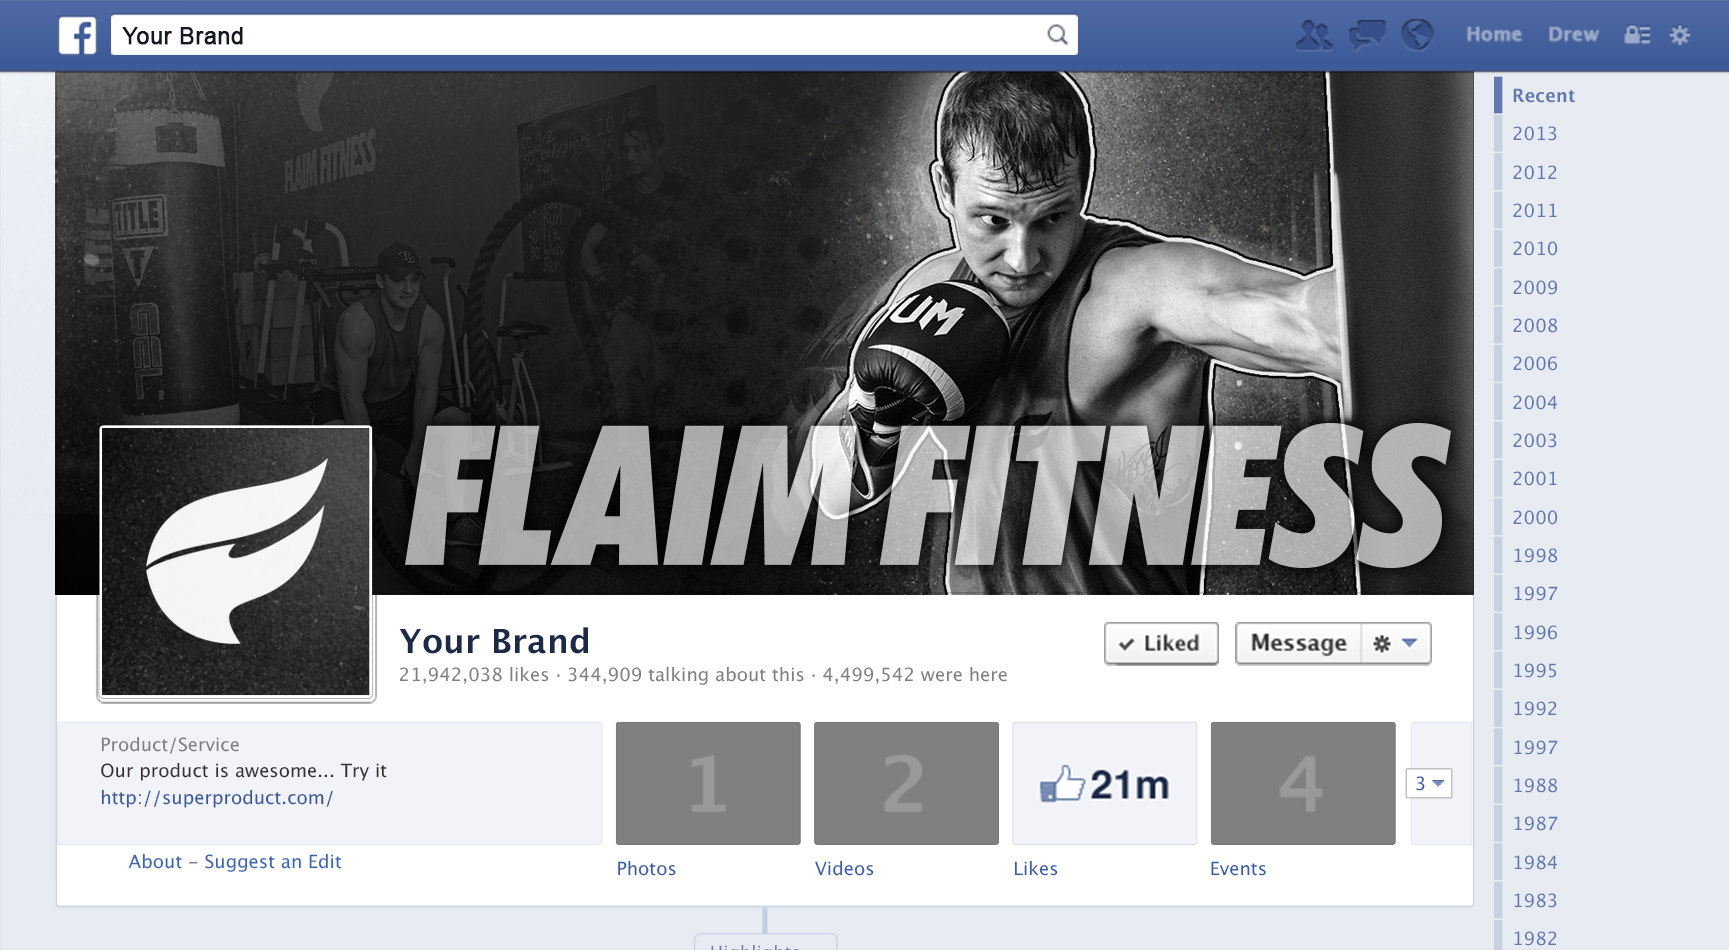This screenshot has width=1729, height=950.
Task: Click the Message button
Action: [1298, 643]
